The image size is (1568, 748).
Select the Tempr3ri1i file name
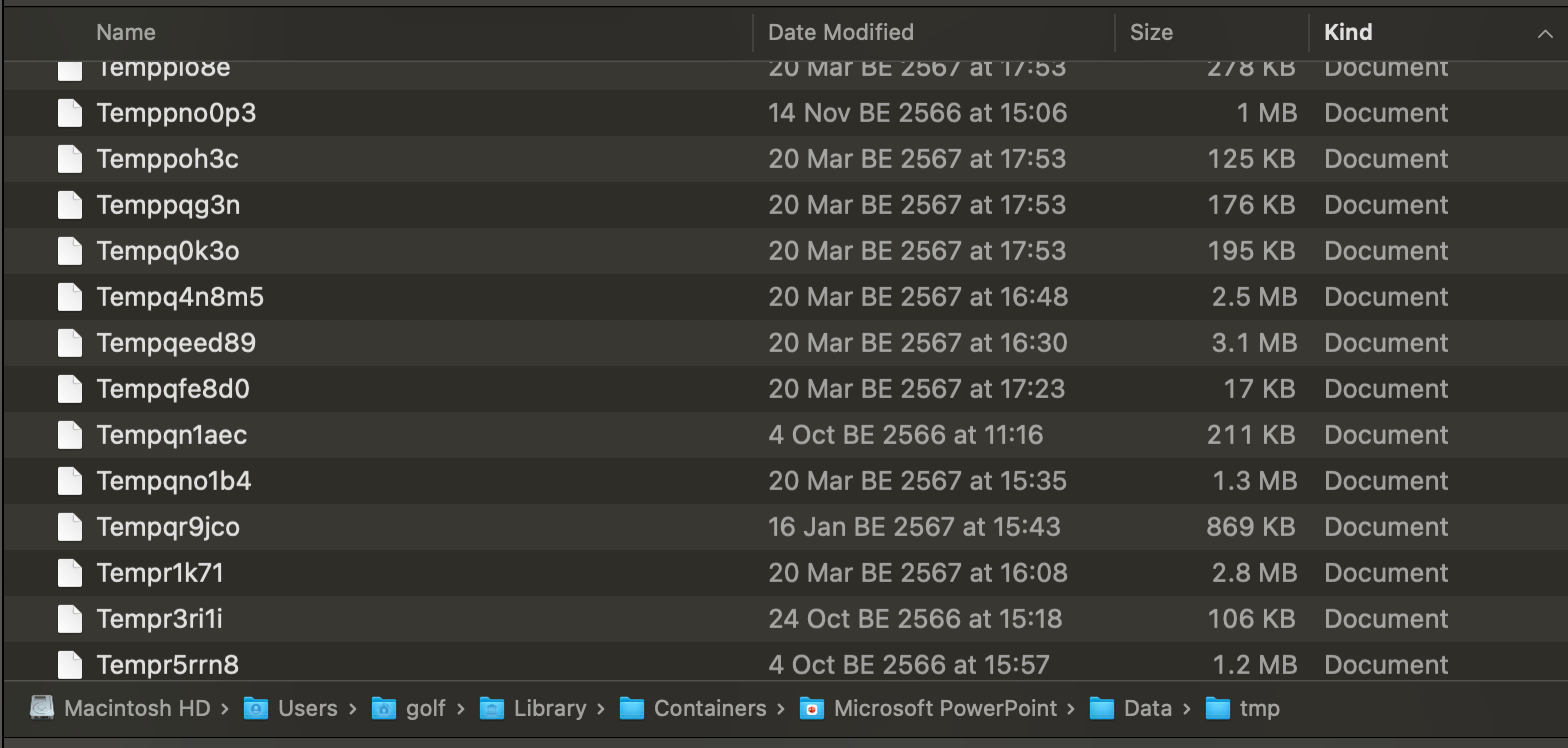tap(159, 619)
